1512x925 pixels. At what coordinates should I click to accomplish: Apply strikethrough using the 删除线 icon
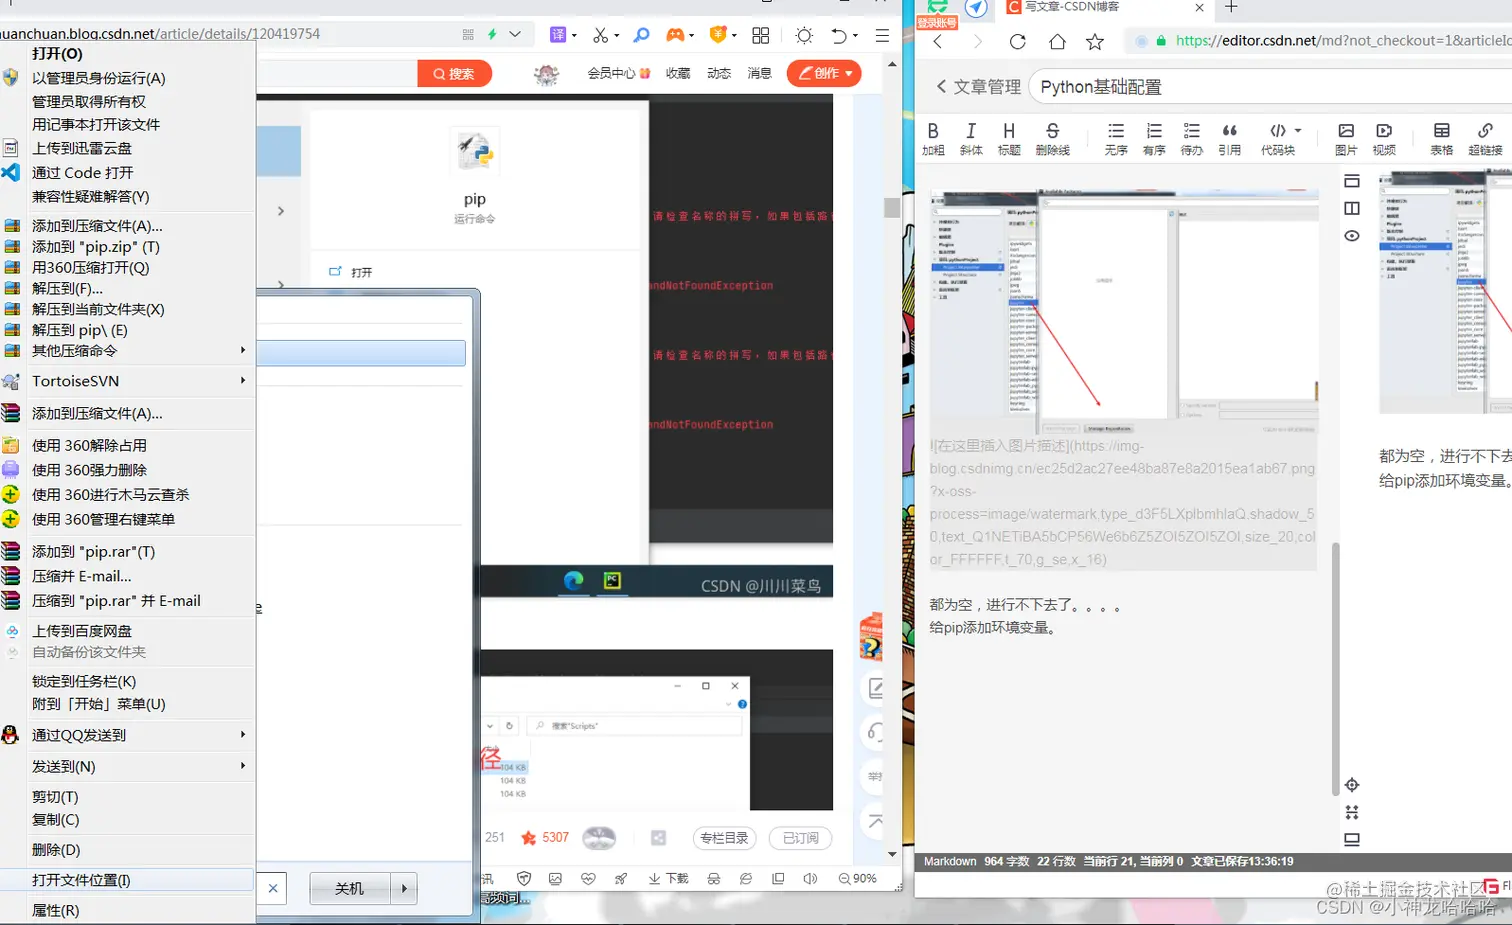1053,135
